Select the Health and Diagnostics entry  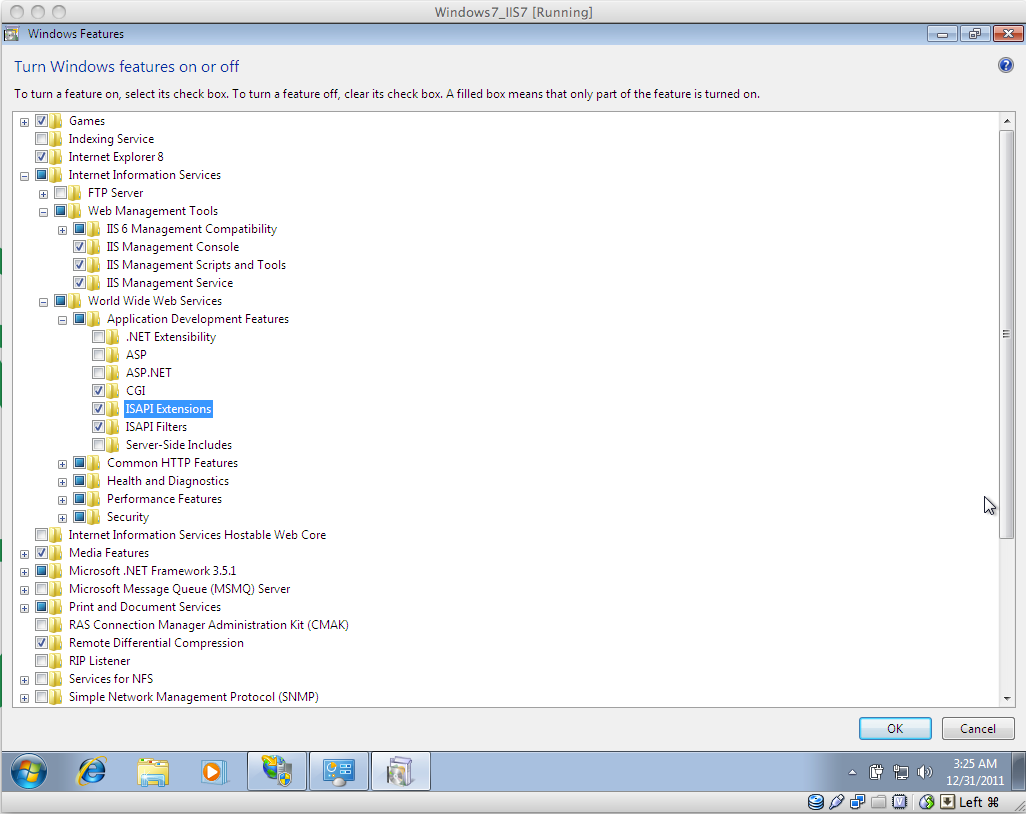(x=167, y=480)
